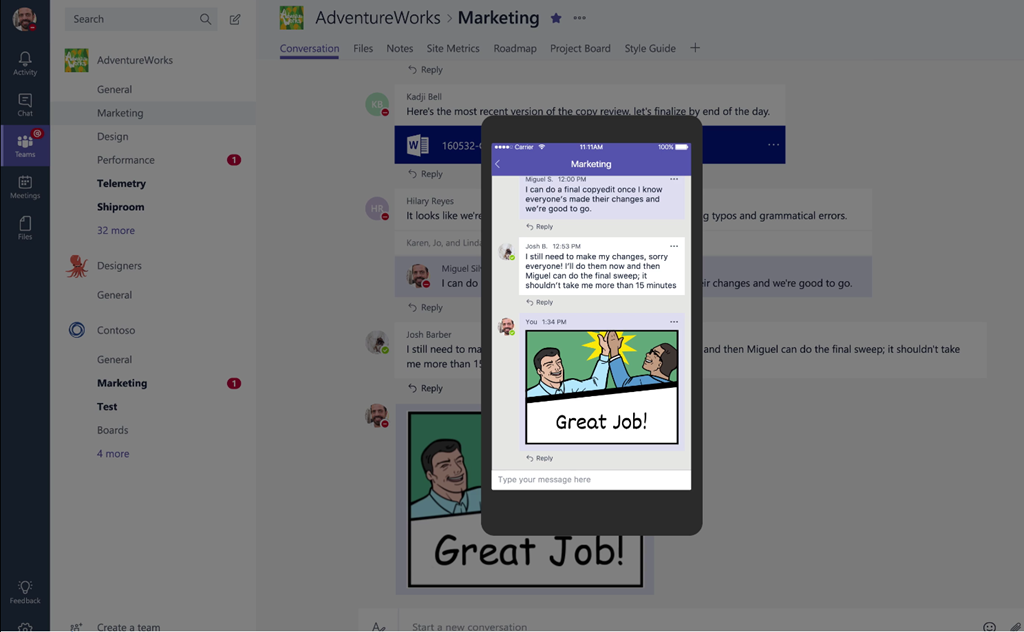The image size is (1024, 632).
Task: Open the Great Job meme in phone
Action: [601, 387]
